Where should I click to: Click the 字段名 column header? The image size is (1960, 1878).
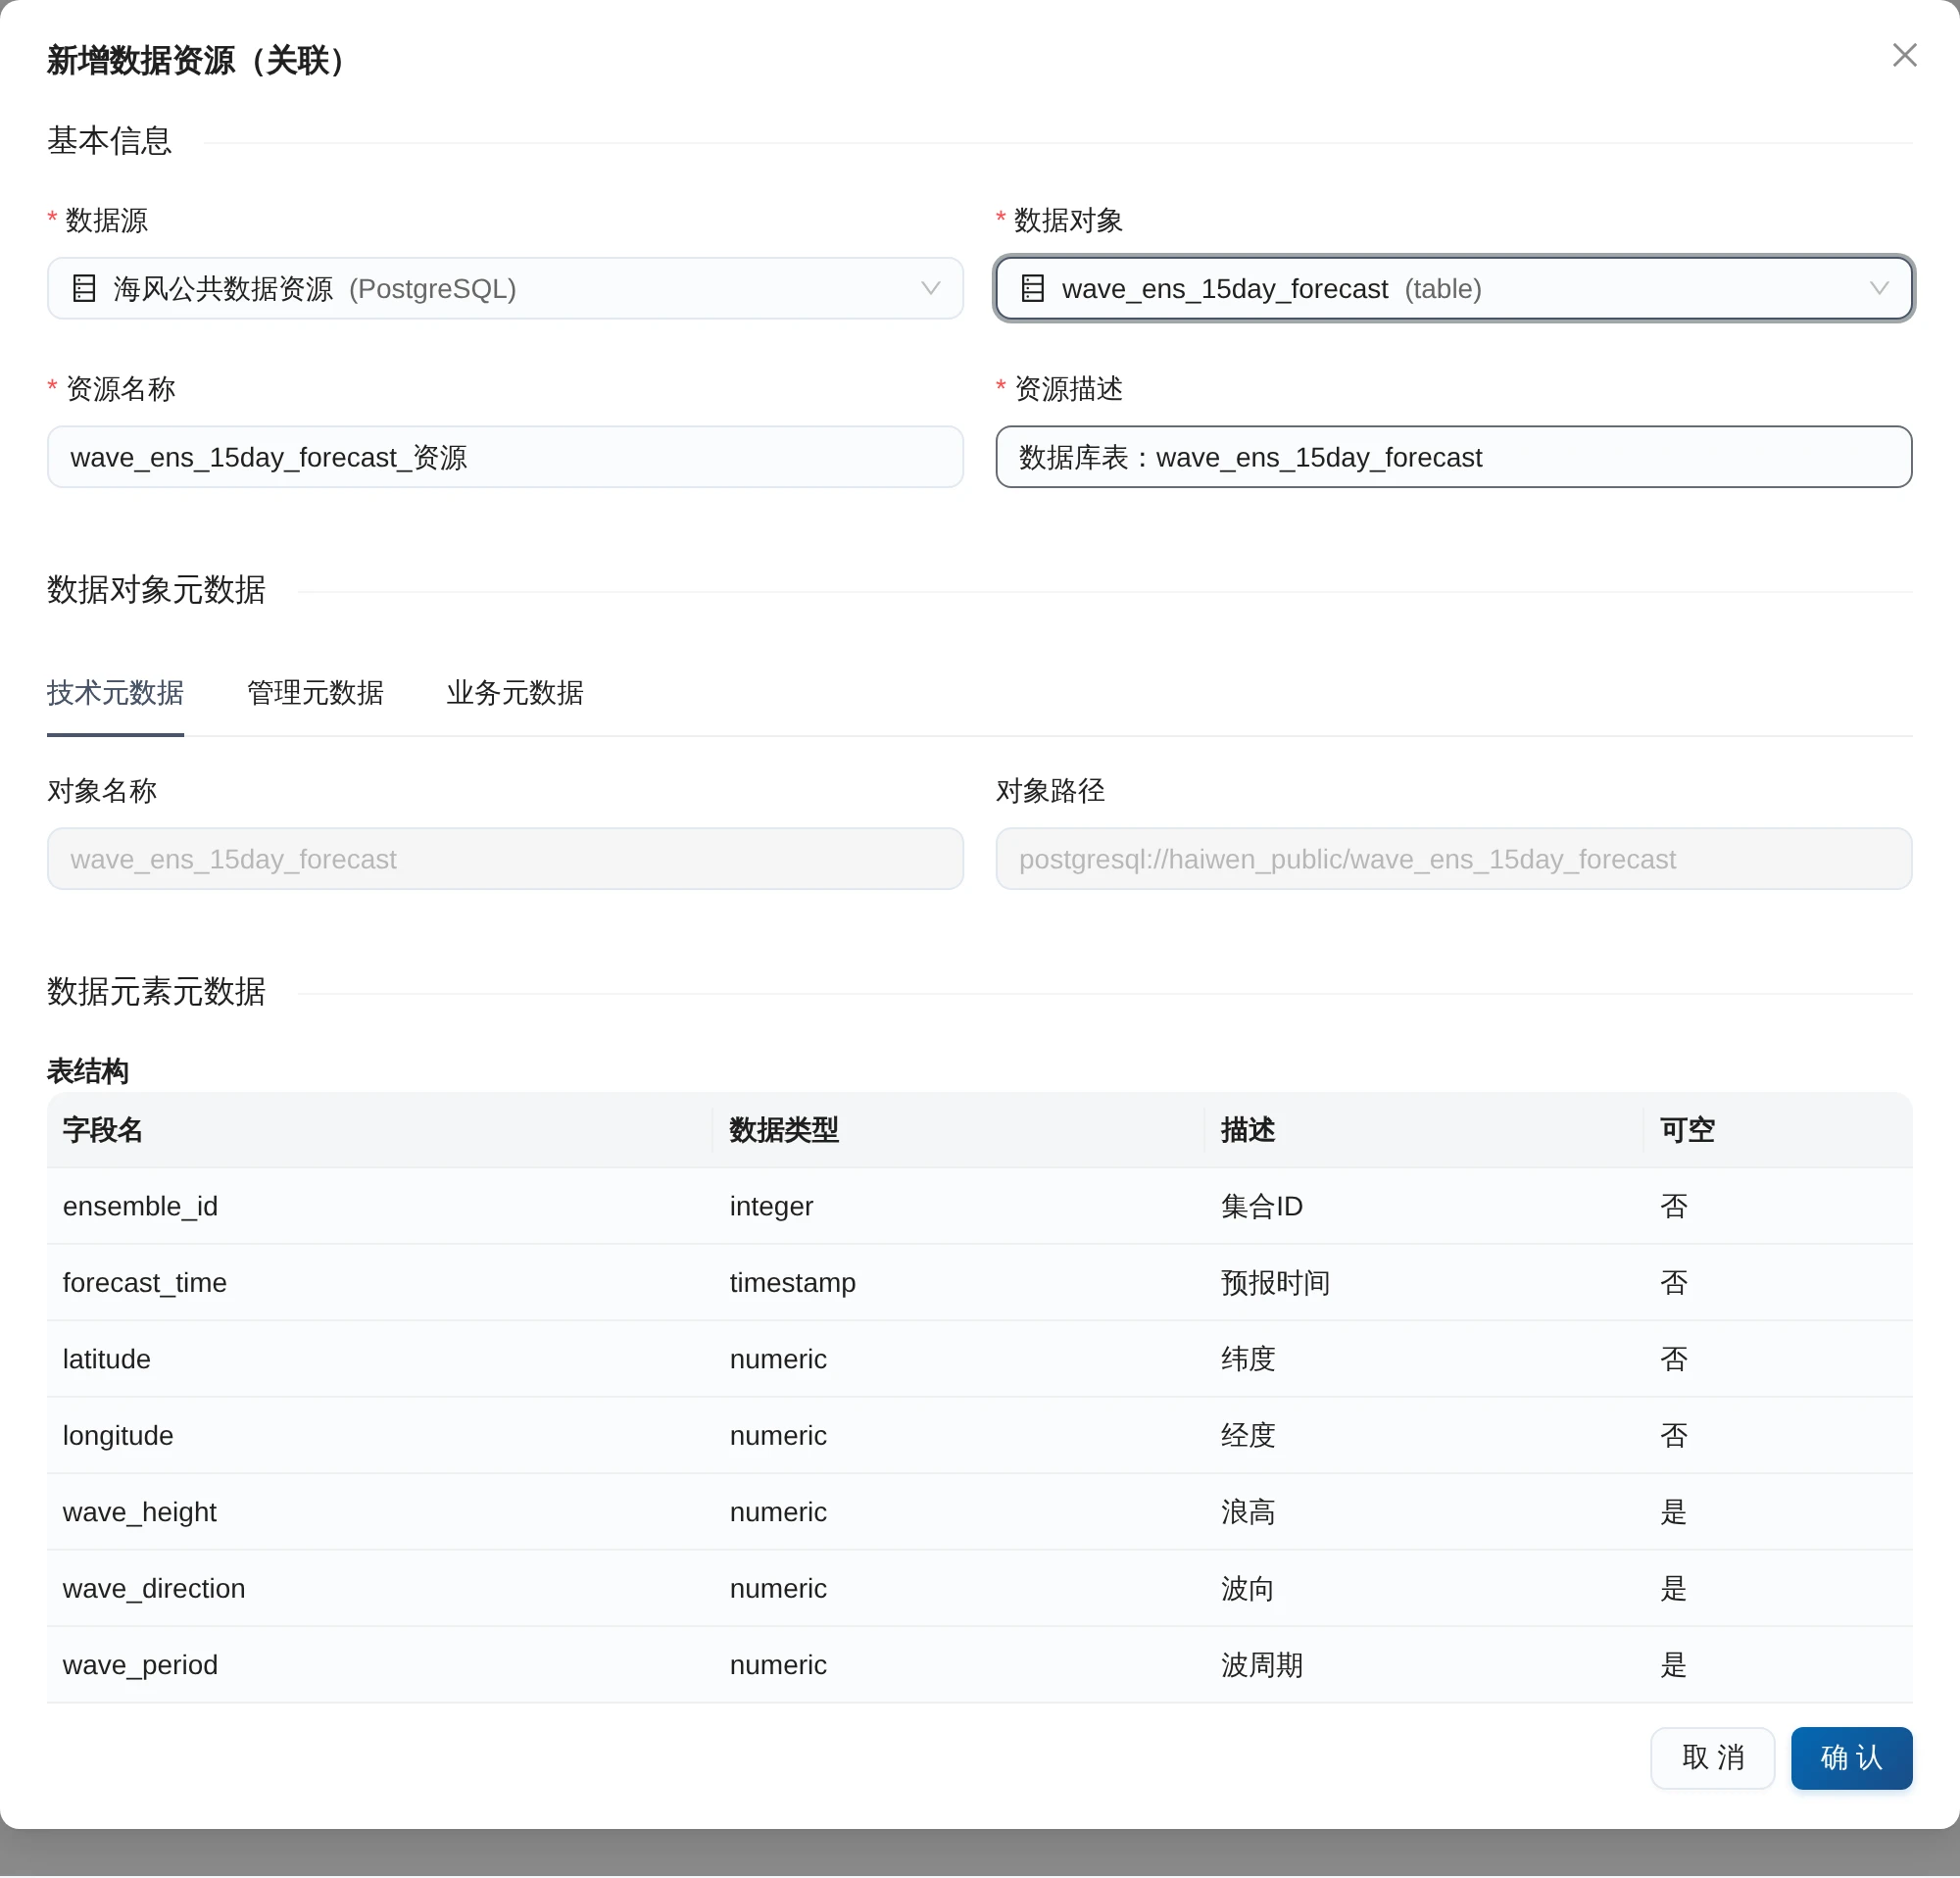[380, 1130]
